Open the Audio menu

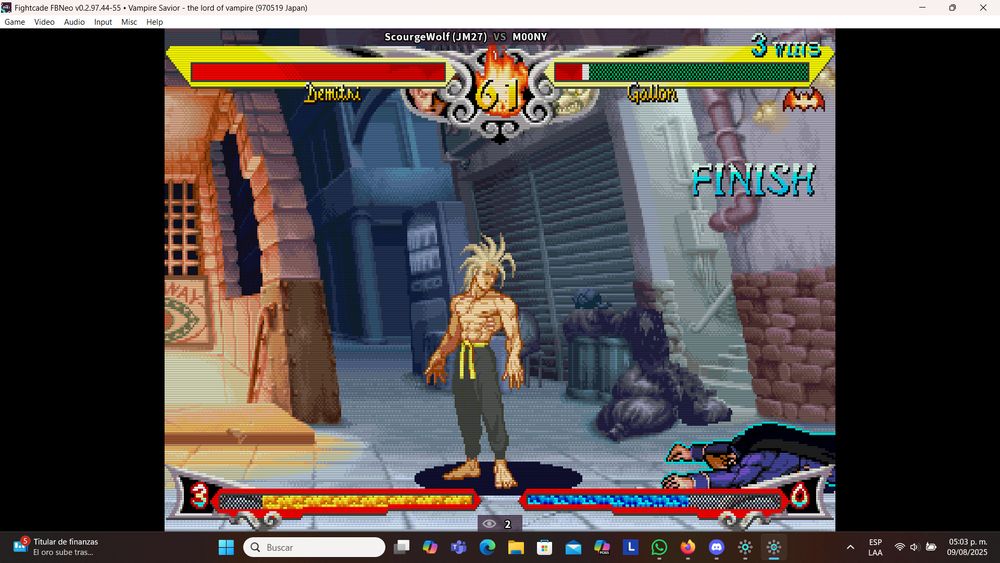pos(74,22)
